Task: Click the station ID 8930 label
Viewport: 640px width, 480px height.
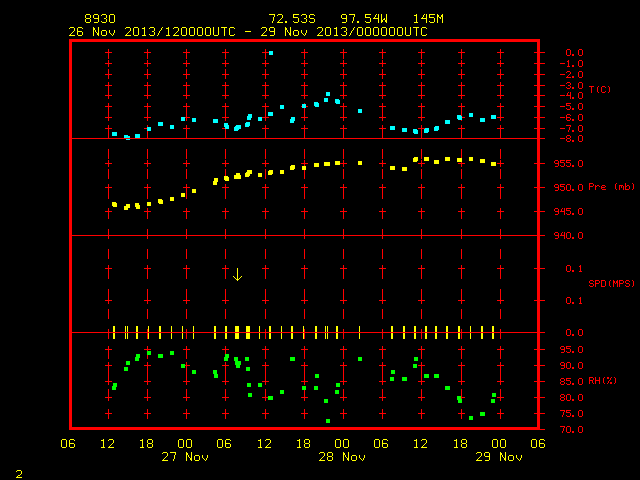Action: tap(100, 19)
